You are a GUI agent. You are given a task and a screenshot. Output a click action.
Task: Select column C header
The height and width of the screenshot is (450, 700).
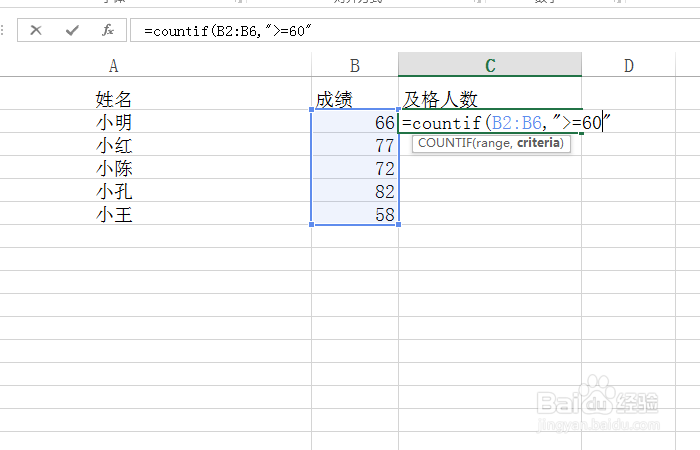490,65
